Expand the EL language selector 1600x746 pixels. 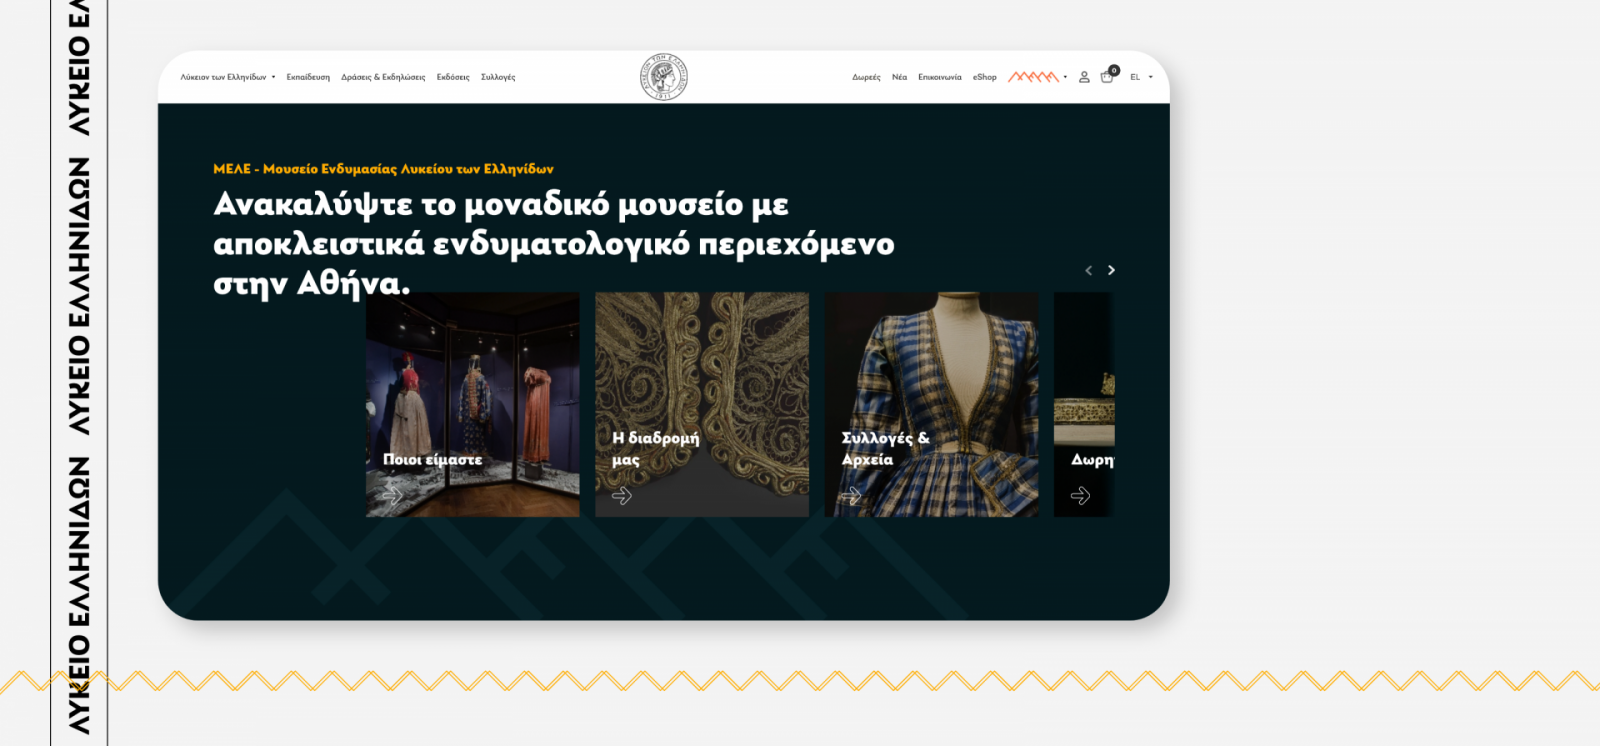1141,77
